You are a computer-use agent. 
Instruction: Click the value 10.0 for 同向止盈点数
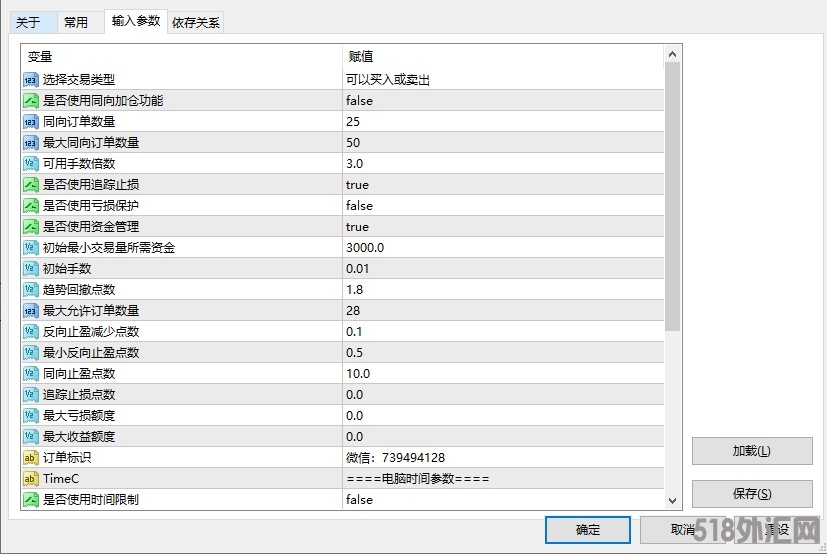click(x=358, y=374)
